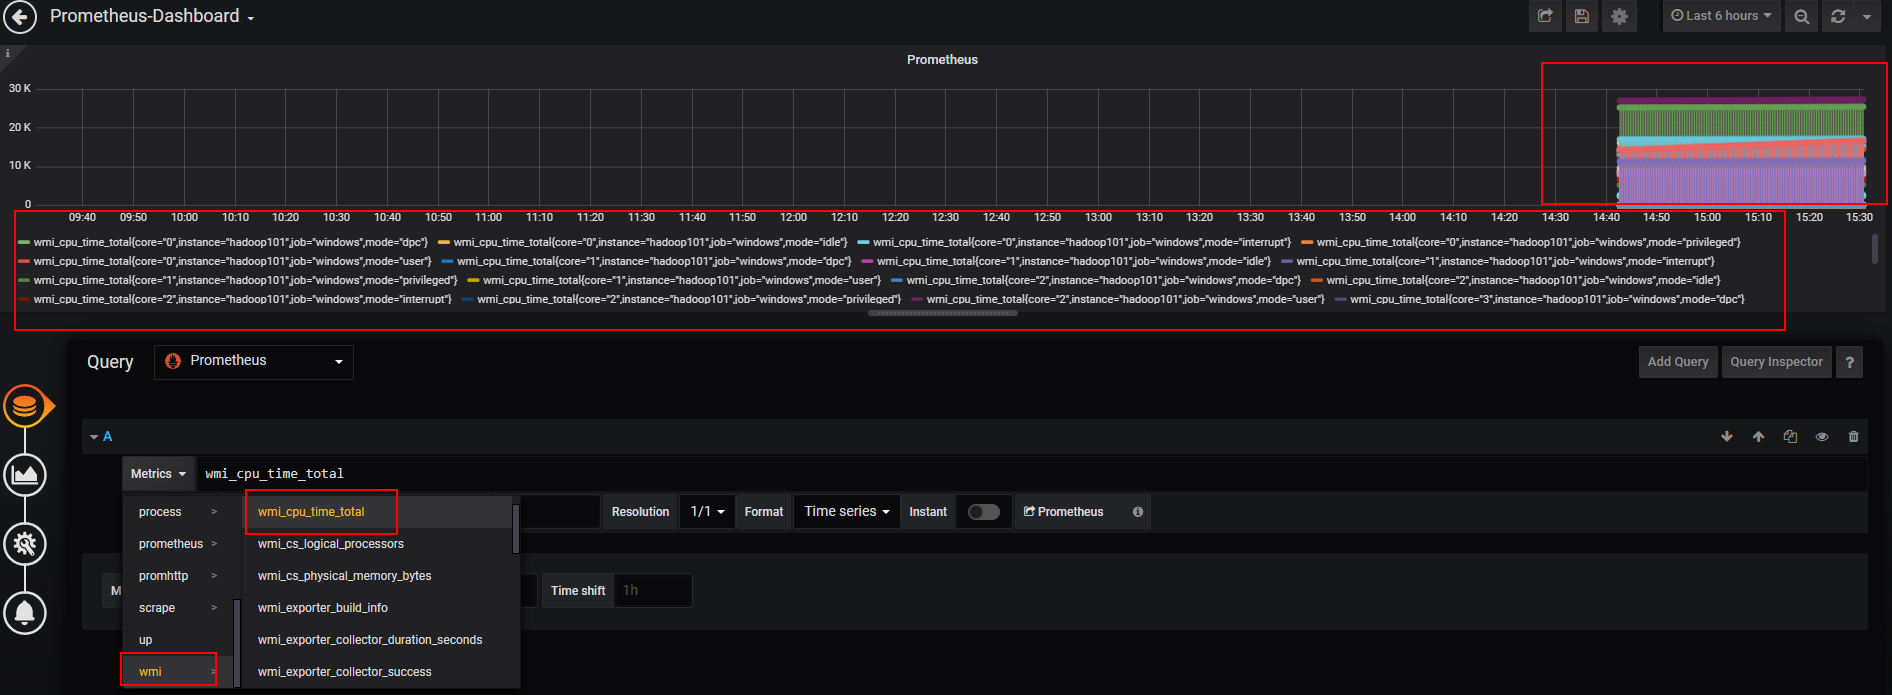This screenshot has height=695, width=1892.
Task: Expand the scrape submenu arrow
Action: point(214,608)
